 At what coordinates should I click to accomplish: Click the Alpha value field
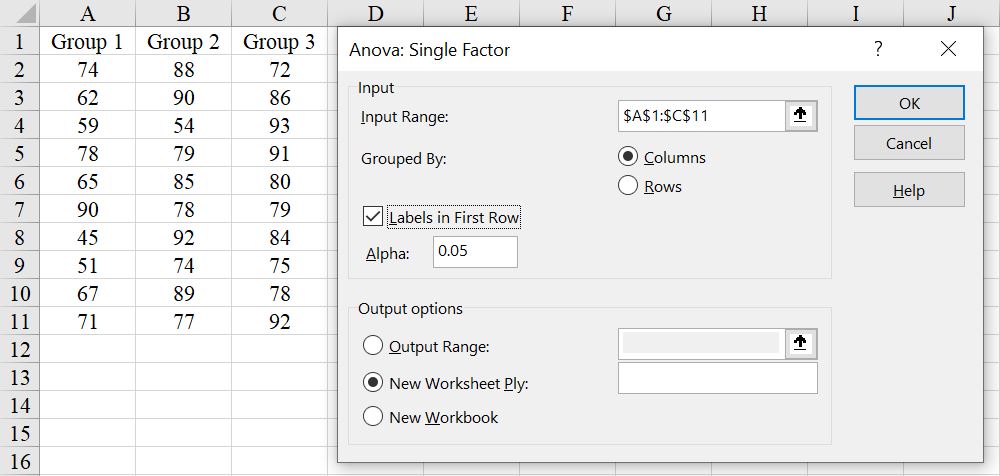[475, 252]
